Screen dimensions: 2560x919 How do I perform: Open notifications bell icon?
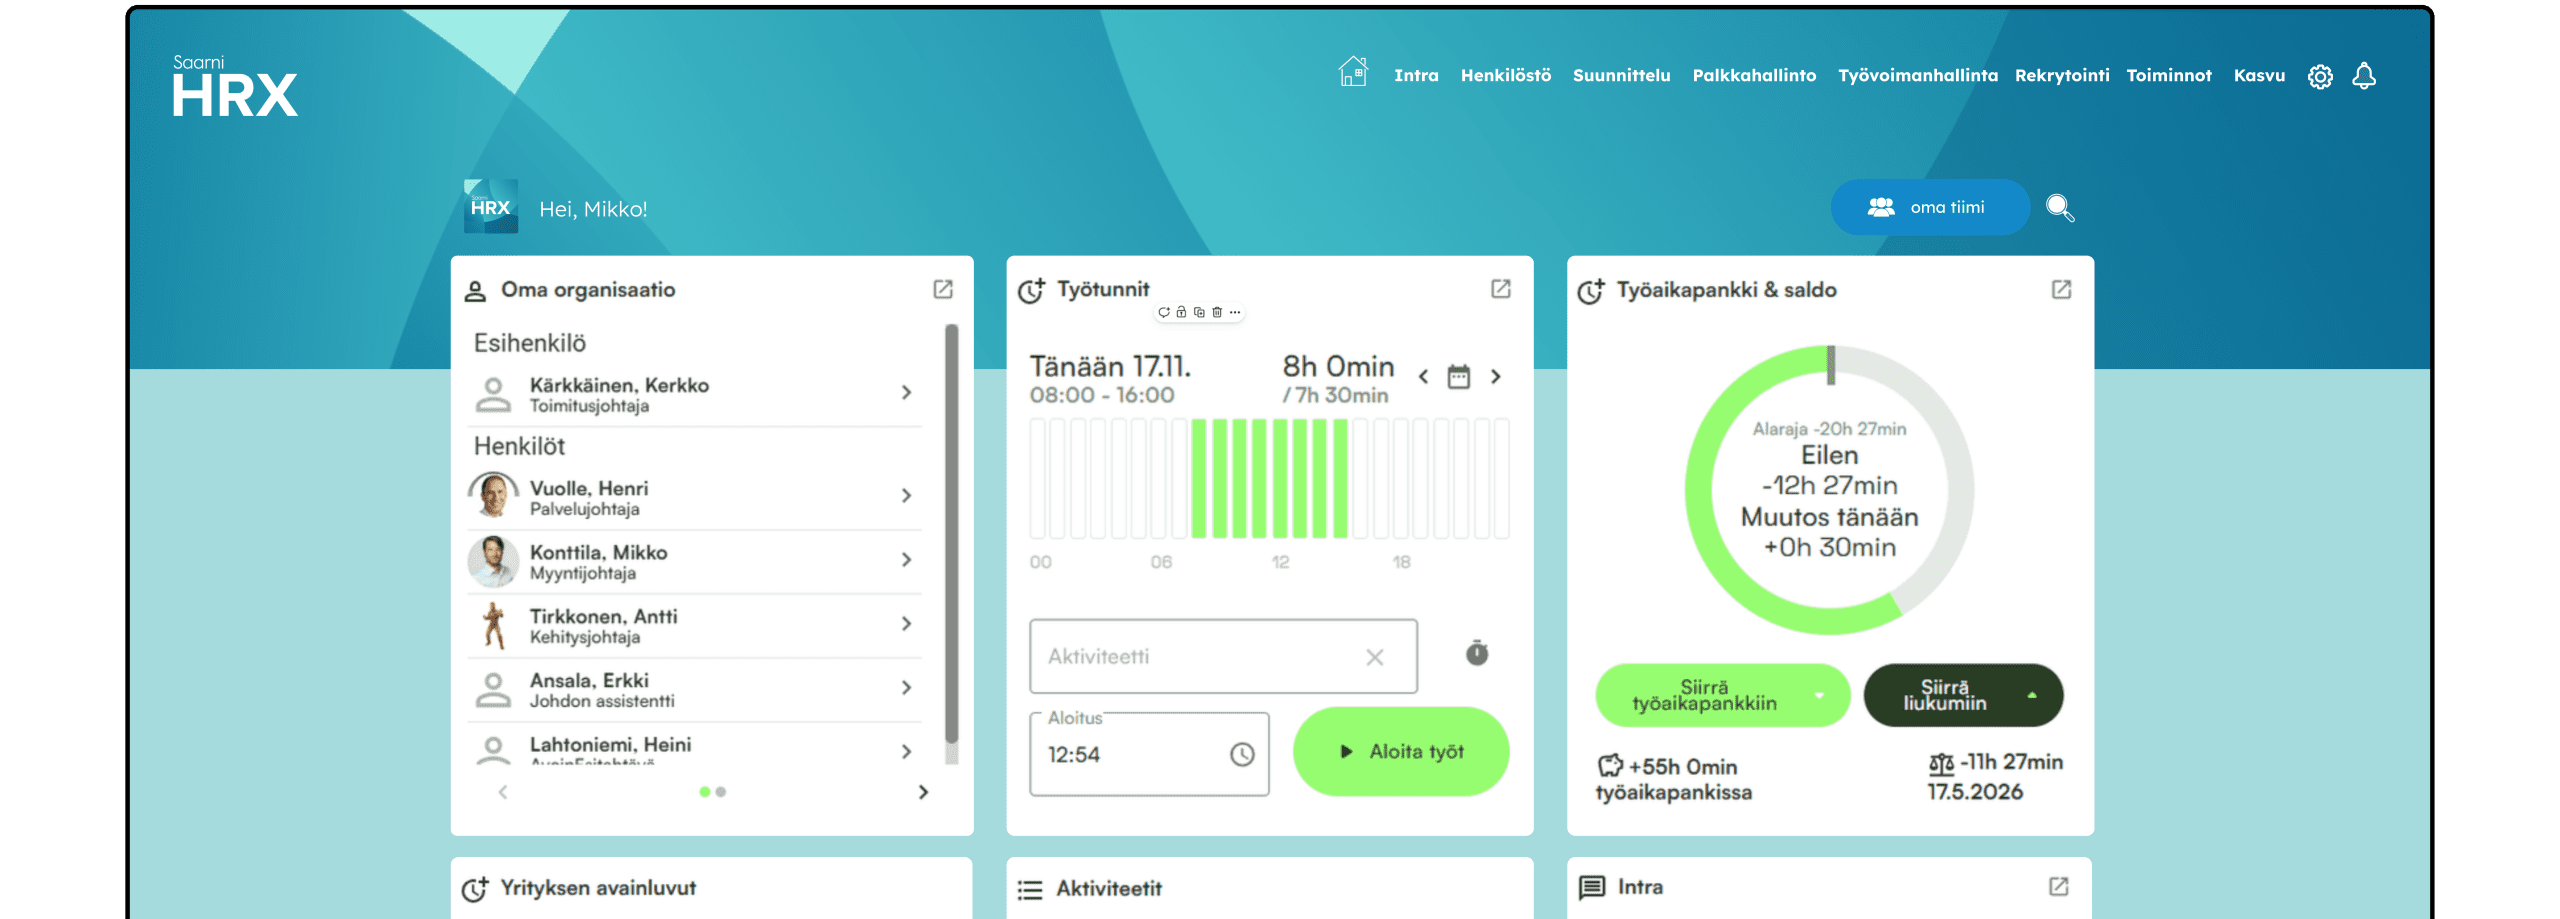click(2364, 76)
